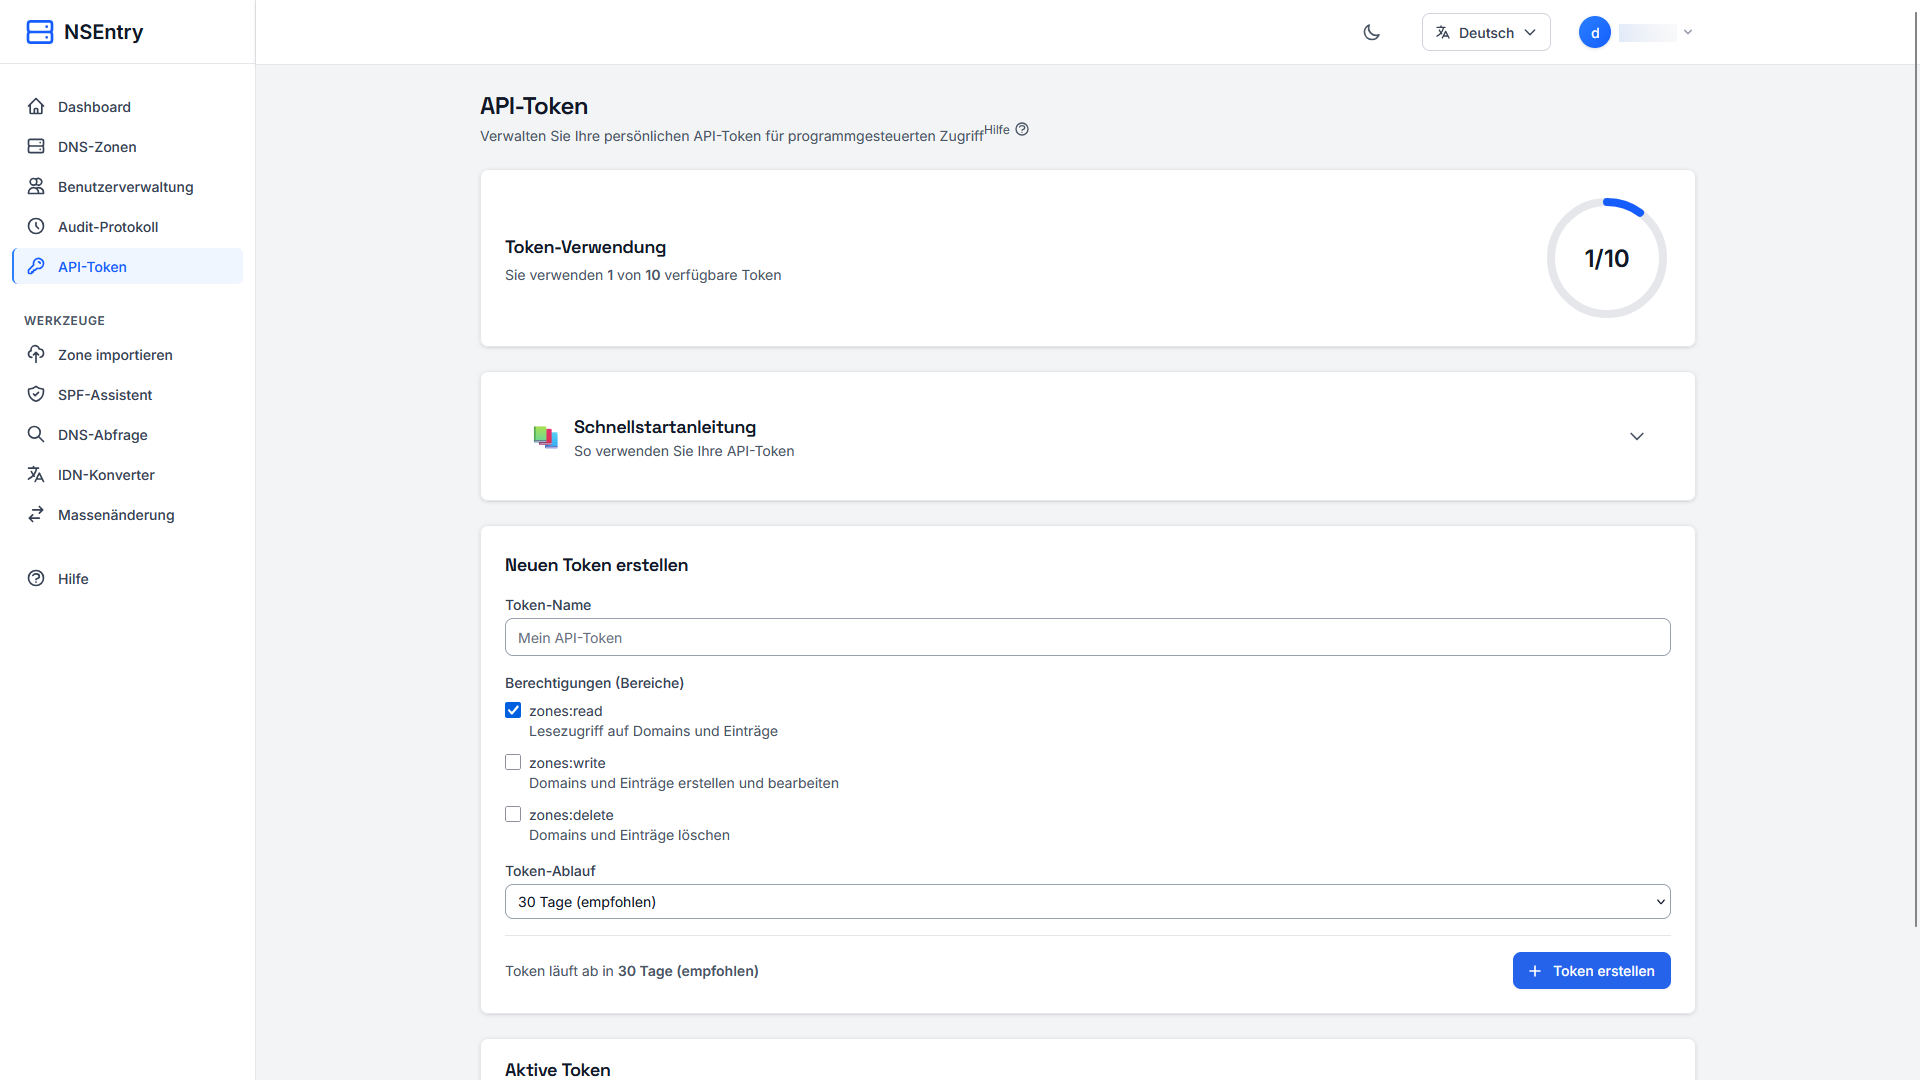1920x1080 pixels.
Task: Open the user account menu chevron
Action: (1688, 32)
